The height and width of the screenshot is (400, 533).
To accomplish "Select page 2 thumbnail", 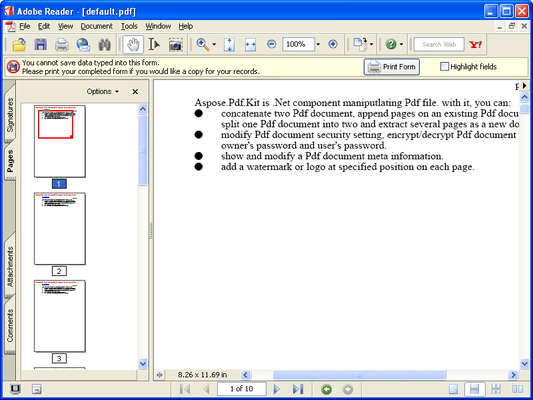I will pos(59,228).
